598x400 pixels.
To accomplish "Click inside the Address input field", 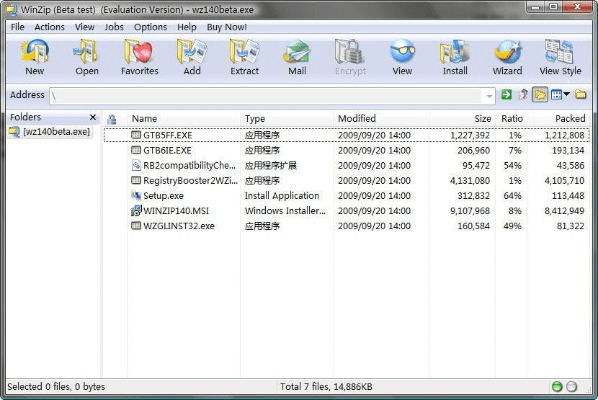I will [267, 96].
